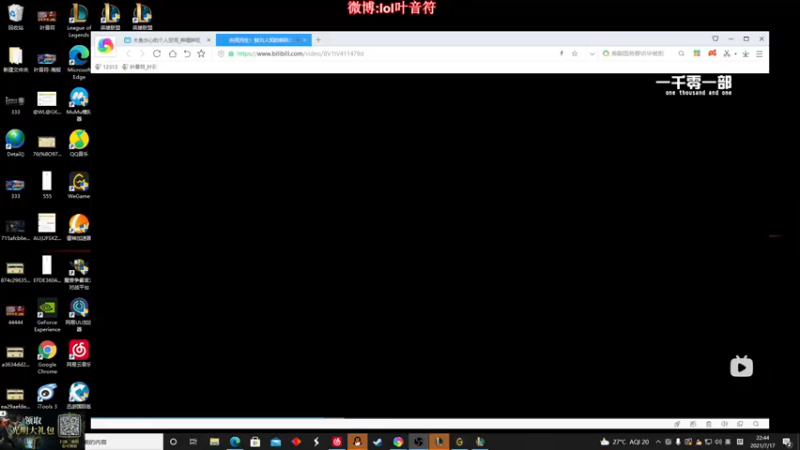Switch to OBS on the taskbar
Screen dimensions: 800x450
pyautogui.click(x=418, y=442)
